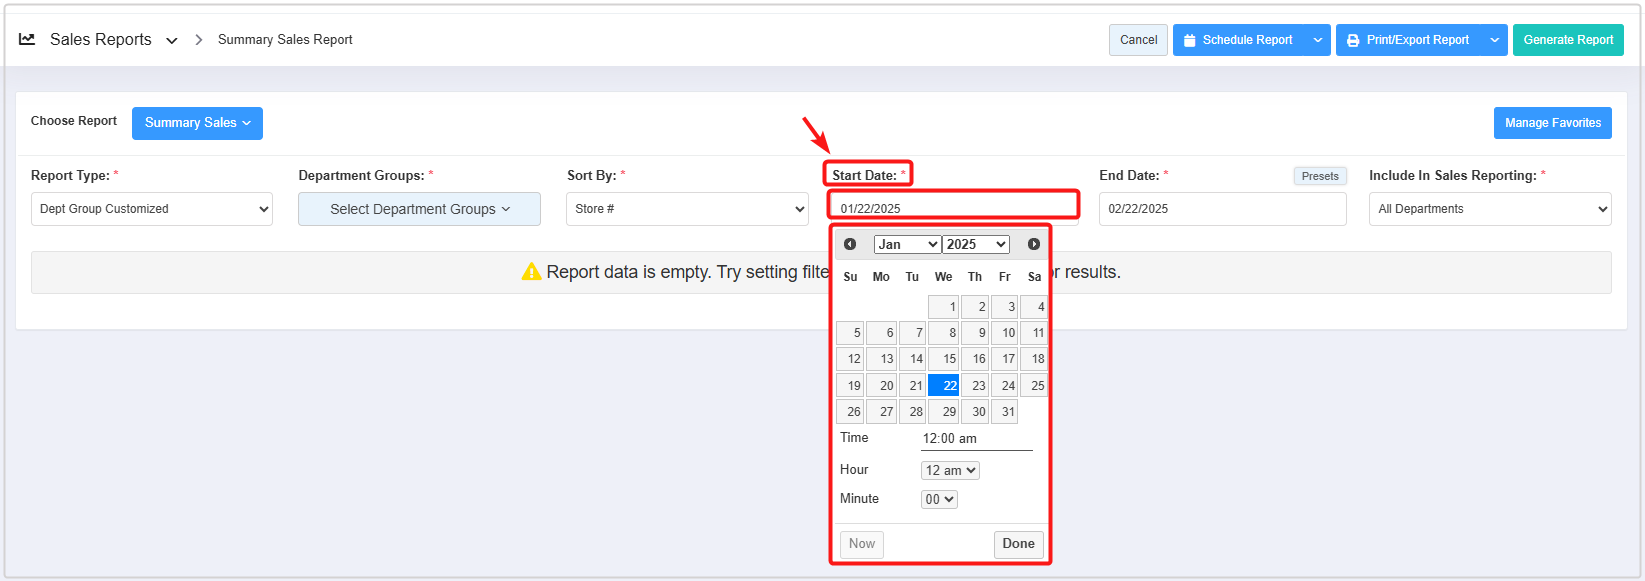The image size is (1645, 581).
Task: Click the Generate Report button
Action: pos(1567,40)
